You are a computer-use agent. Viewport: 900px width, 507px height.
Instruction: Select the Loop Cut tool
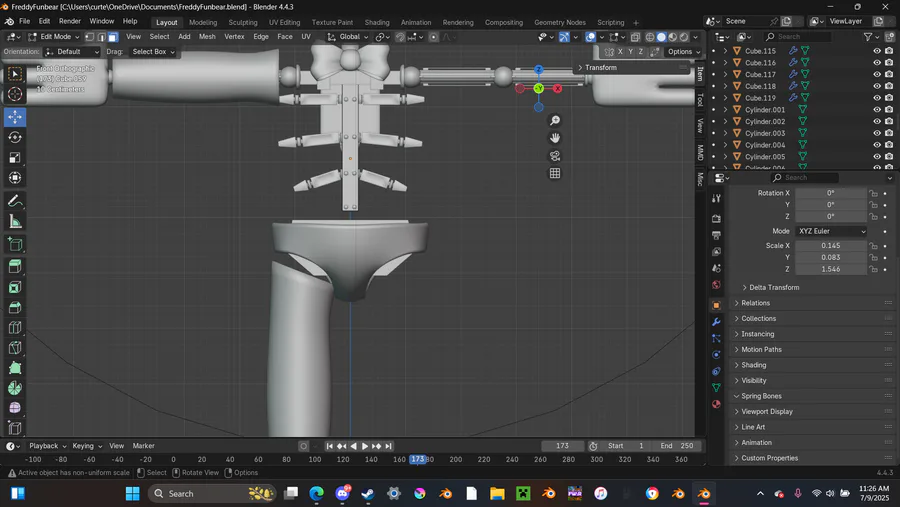point(15,327)
